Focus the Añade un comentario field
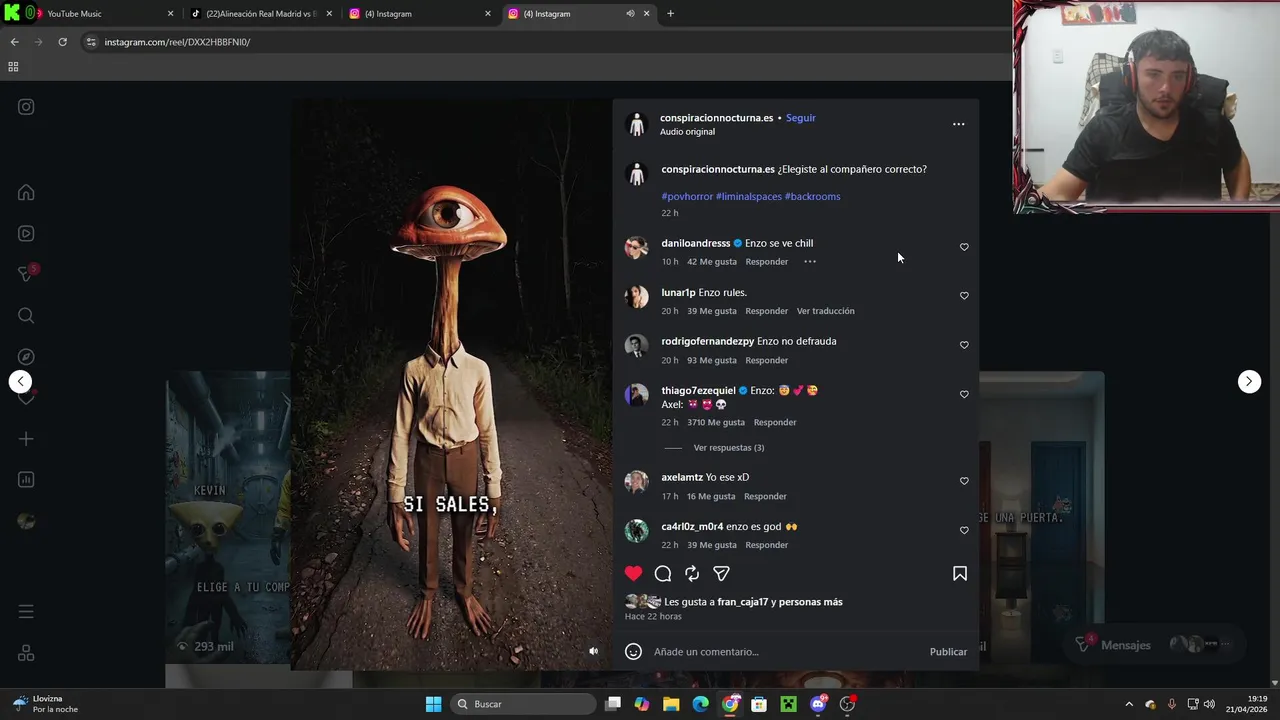The width and height of the screenshot is (1280, 720). click(786, 652)
